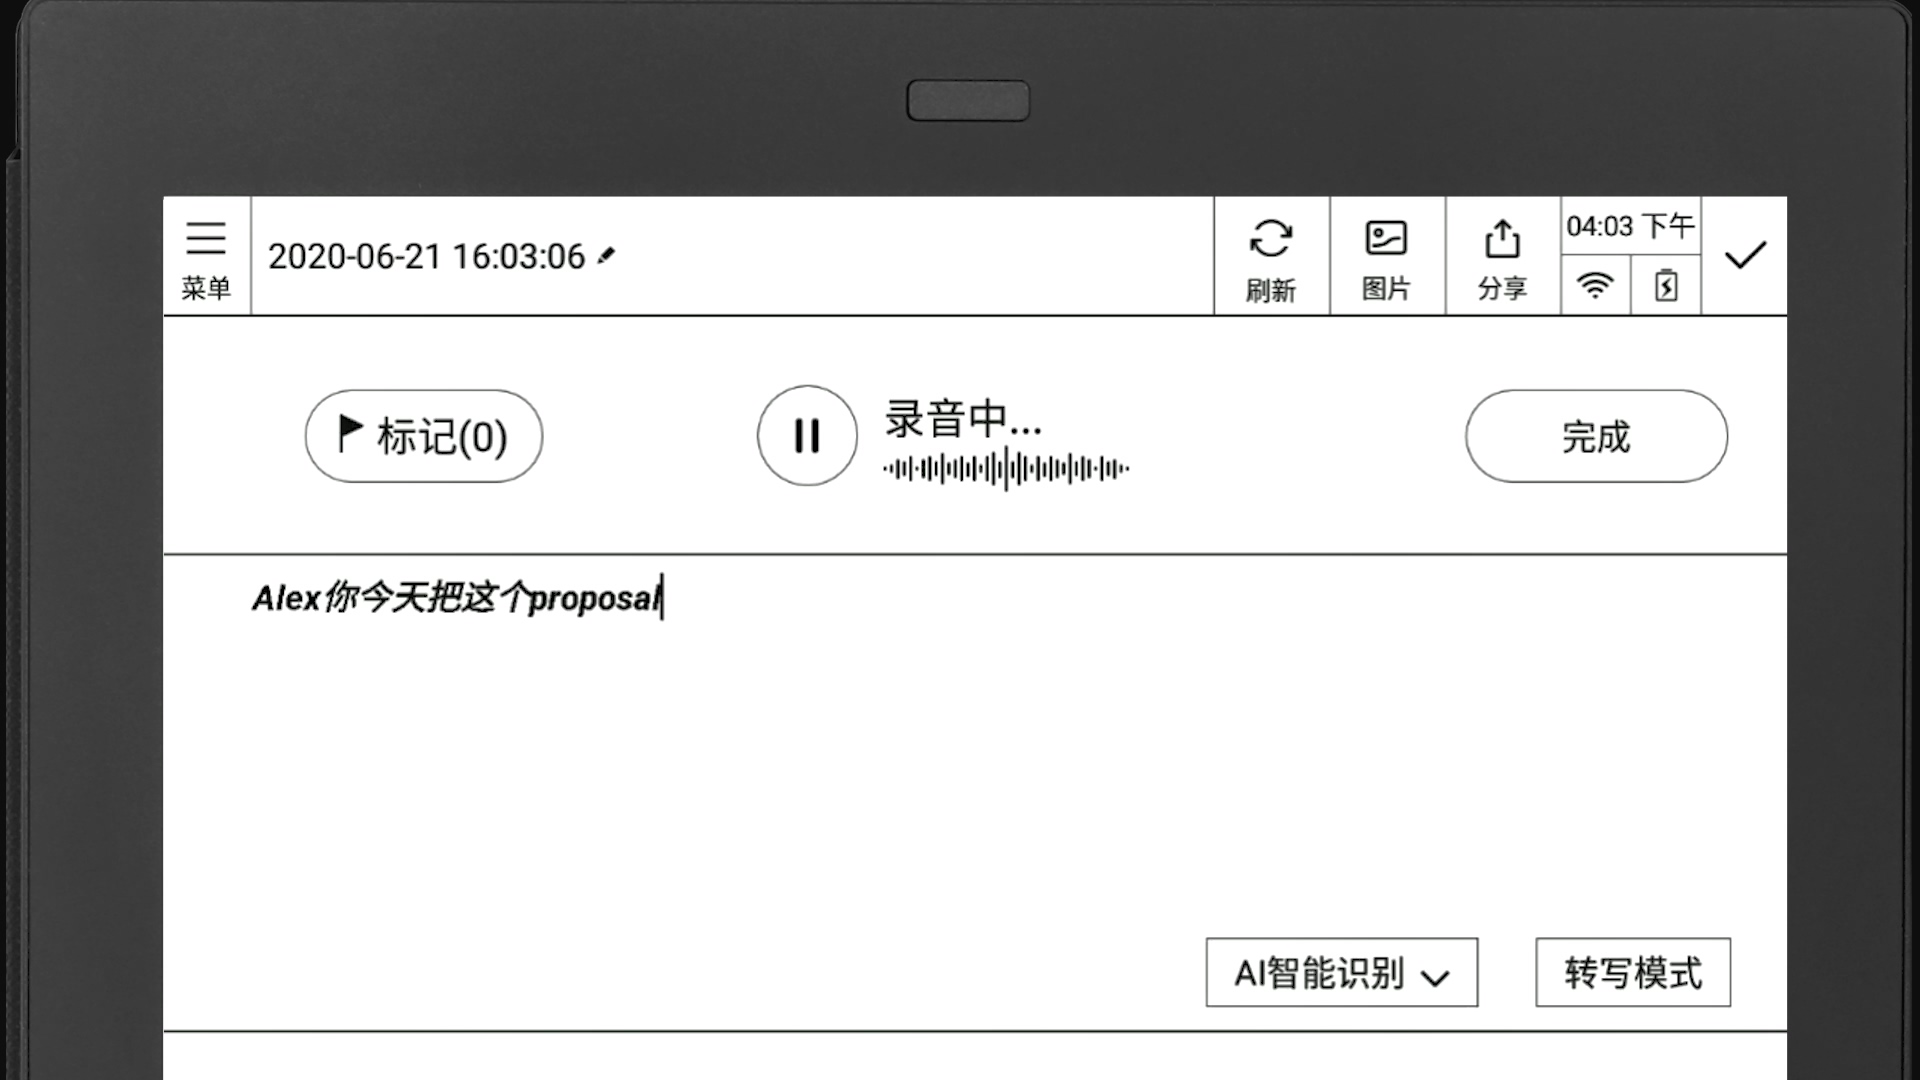Click the image/图片 icon
The height and width of the screenshot is (1080, 1920).
point(1387,255)
